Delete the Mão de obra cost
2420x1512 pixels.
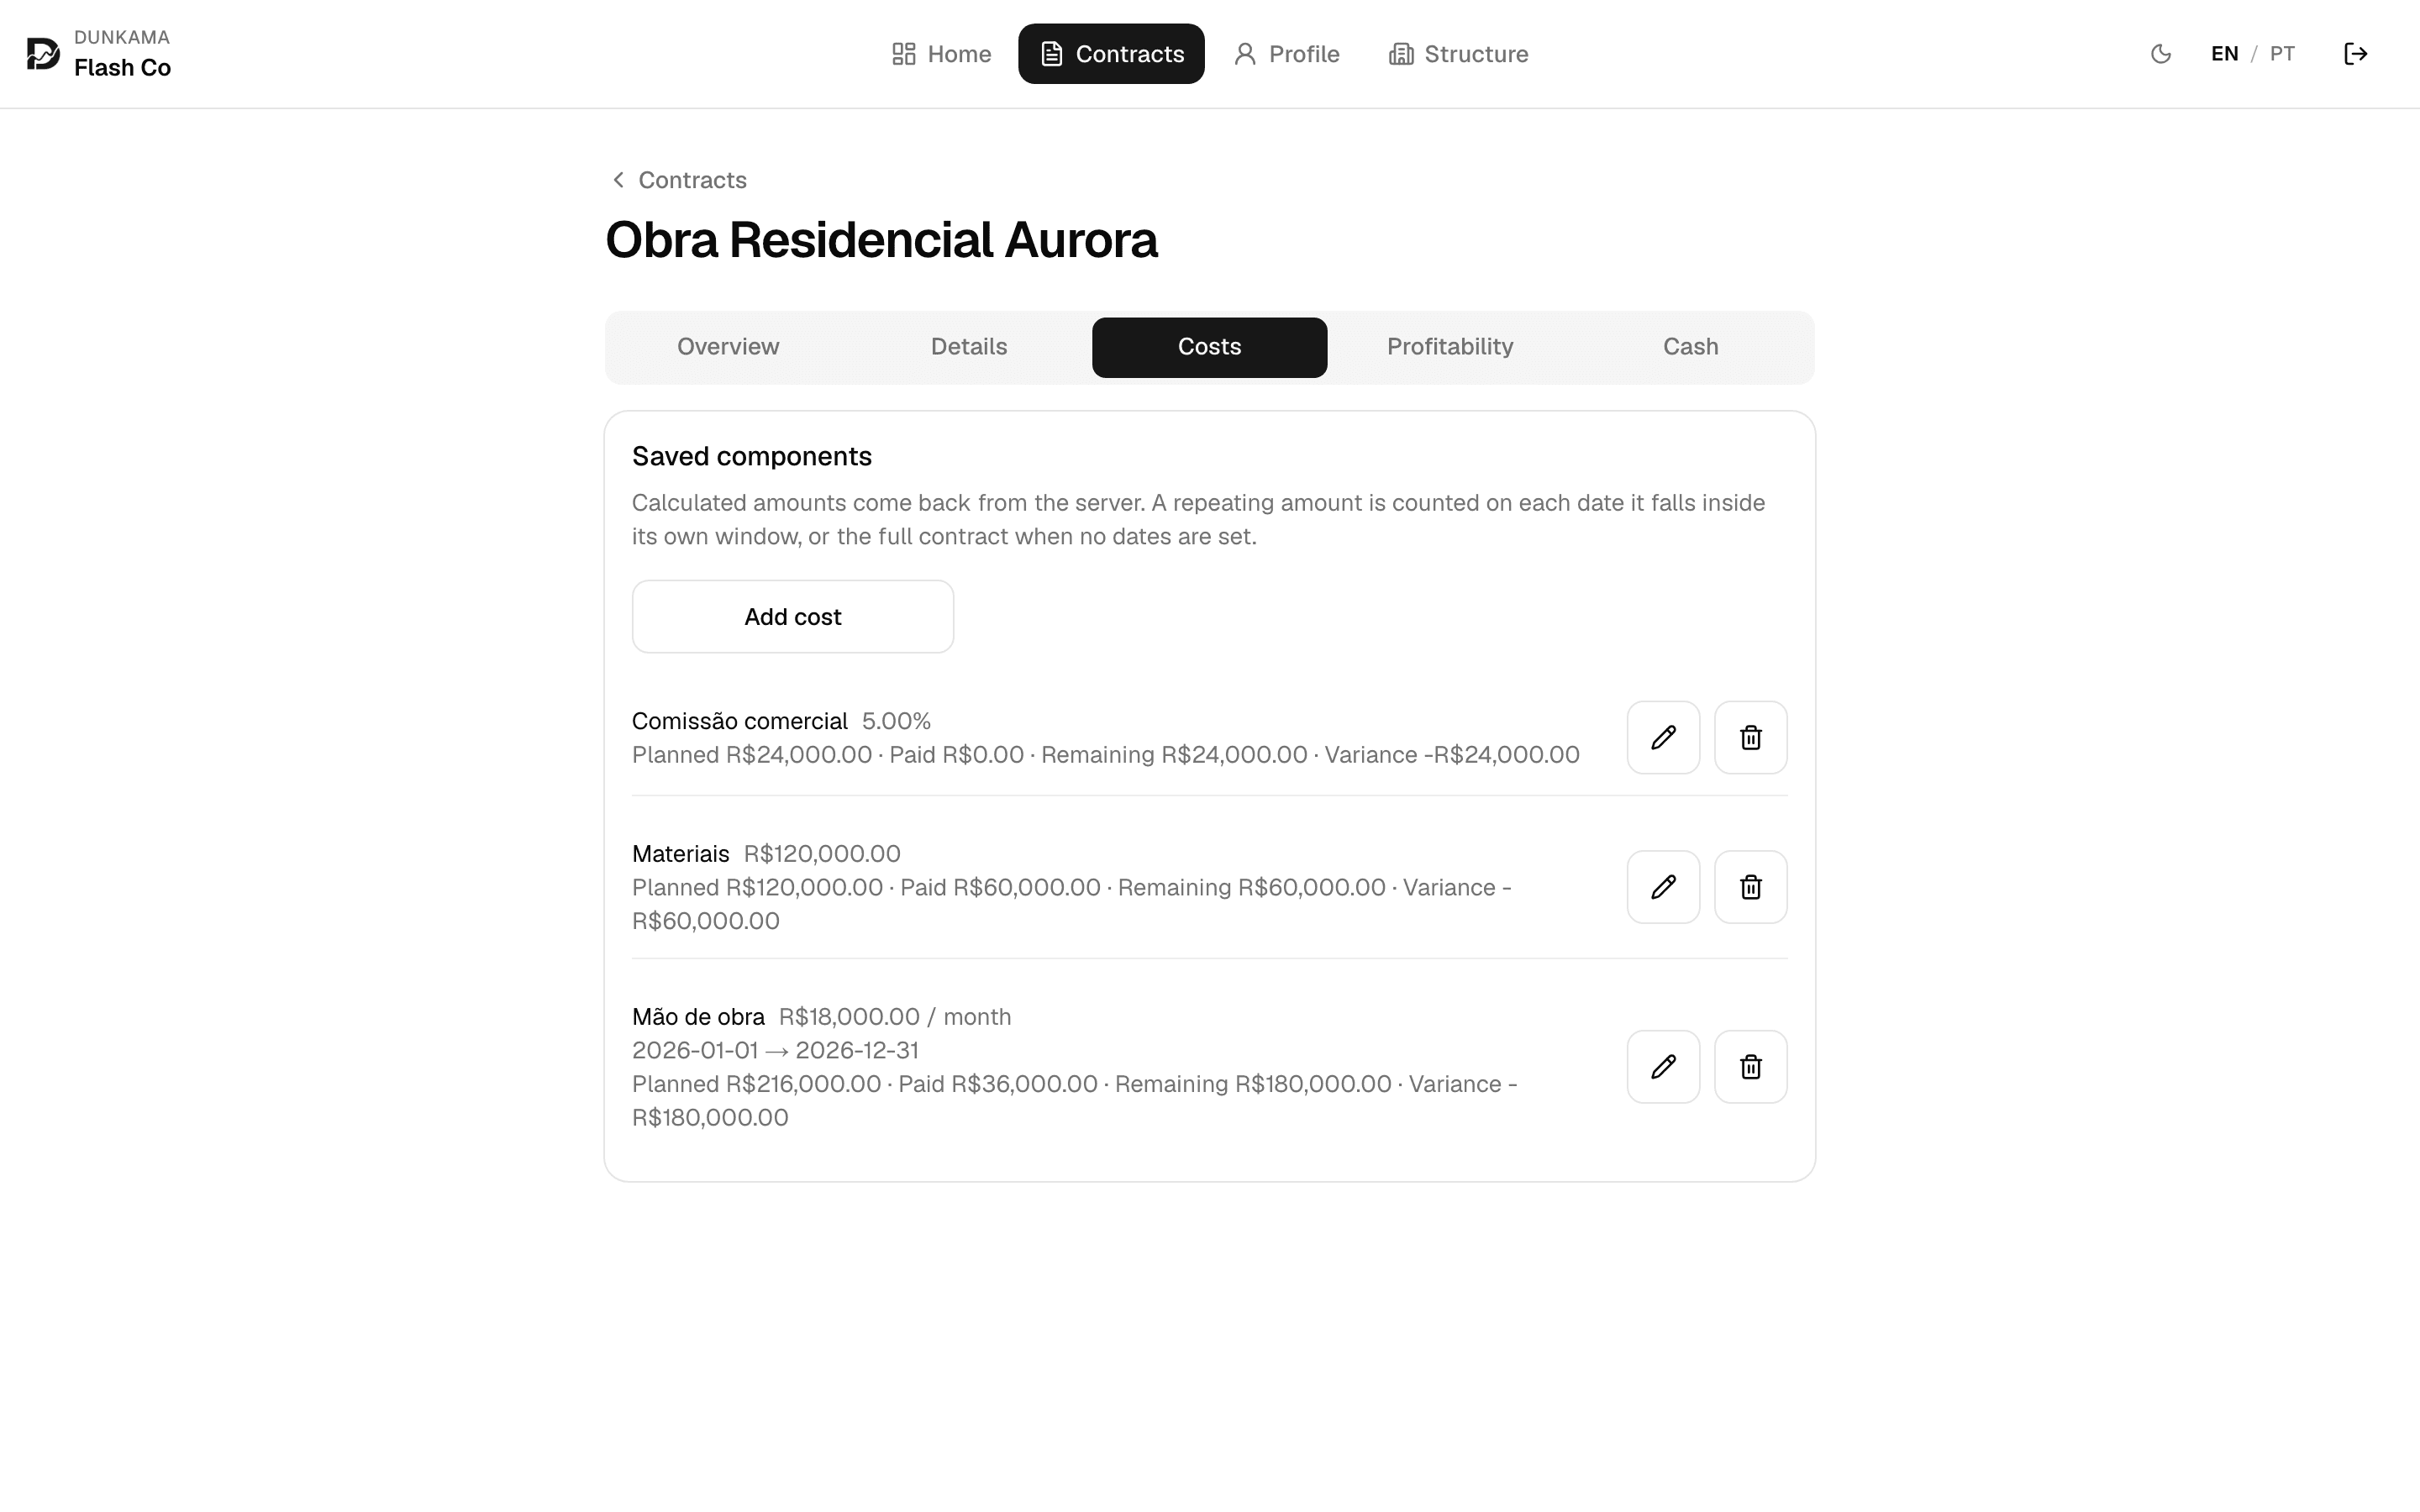click(x=1750, y=1067)
